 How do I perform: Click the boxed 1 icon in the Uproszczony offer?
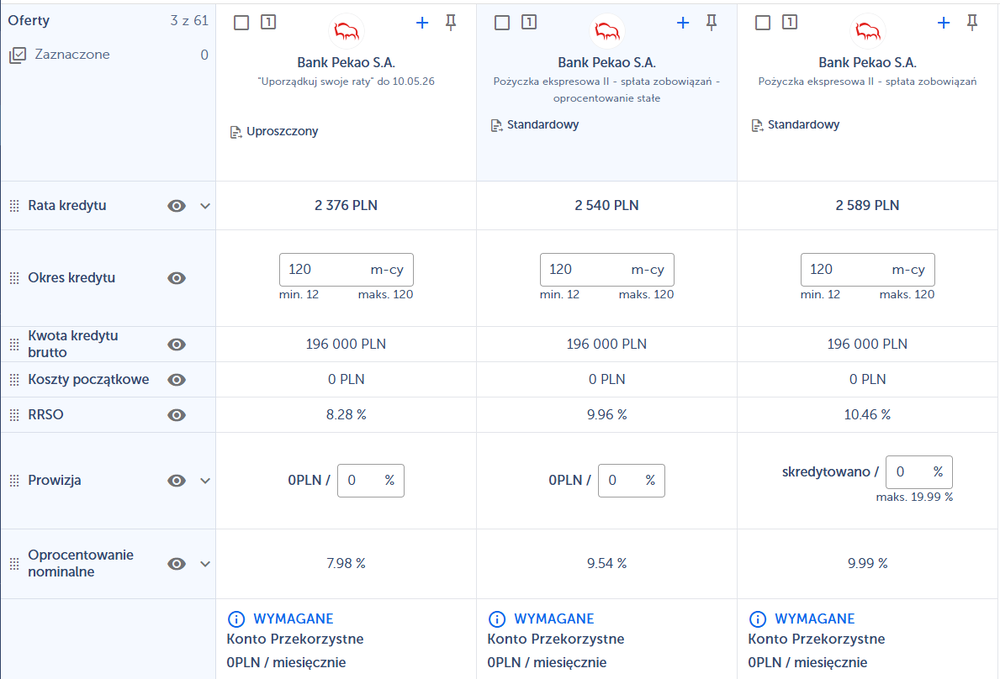[x=268, y=22]
